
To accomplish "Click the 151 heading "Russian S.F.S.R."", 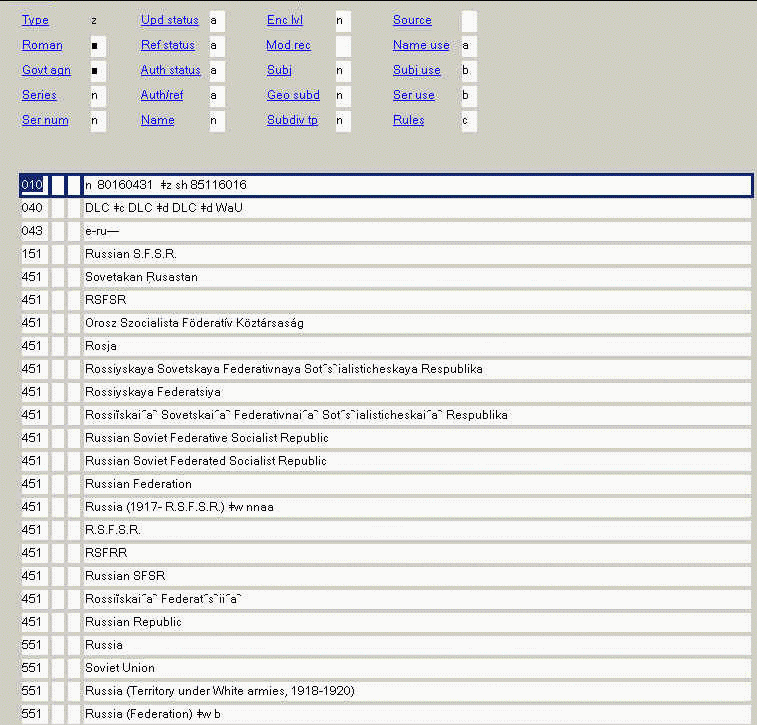I will [416, 254].
